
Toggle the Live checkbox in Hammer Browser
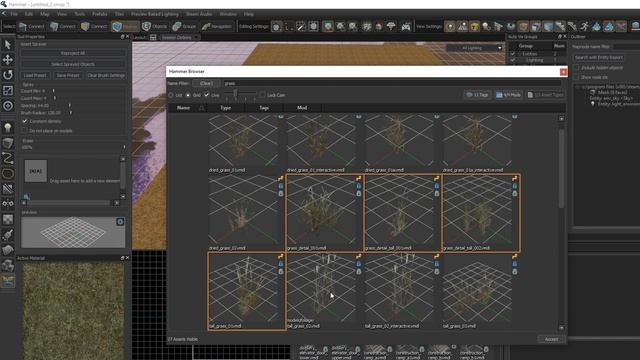207,95
